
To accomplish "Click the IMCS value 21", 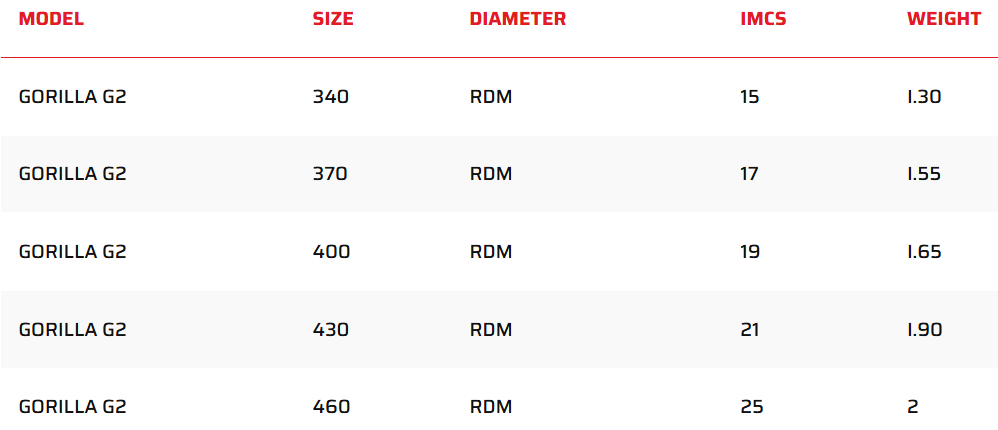I will pos(750,329).
